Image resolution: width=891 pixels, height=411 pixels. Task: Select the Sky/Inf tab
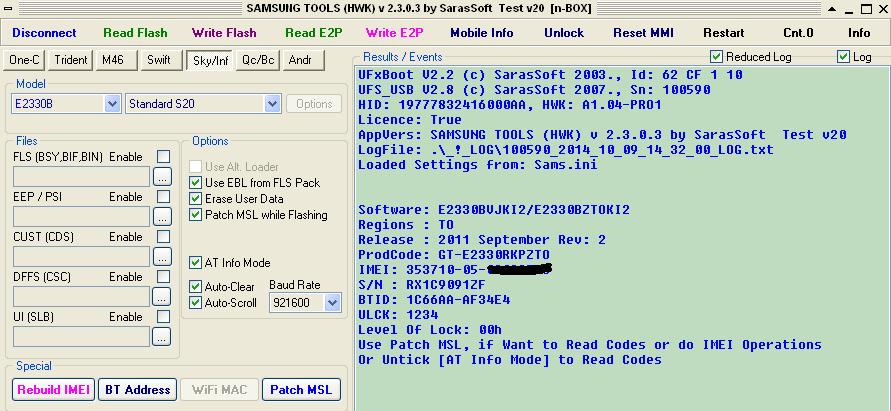click(x=210, y=60)
